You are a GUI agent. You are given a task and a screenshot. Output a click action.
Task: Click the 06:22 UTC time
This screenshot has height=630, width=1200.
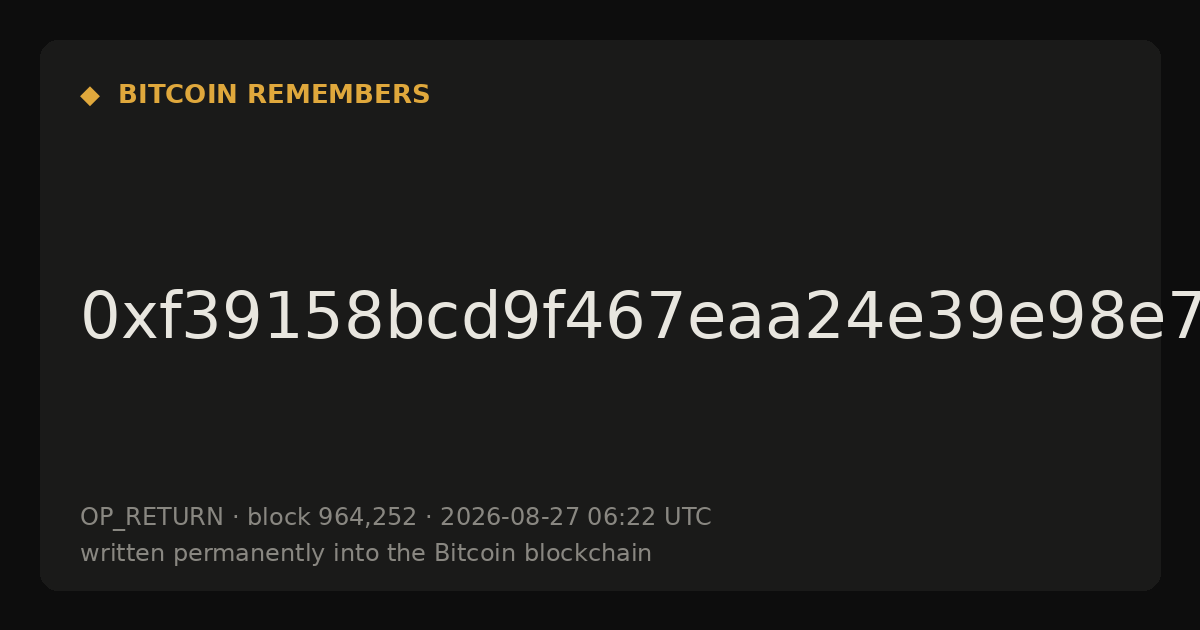point(649,518)
